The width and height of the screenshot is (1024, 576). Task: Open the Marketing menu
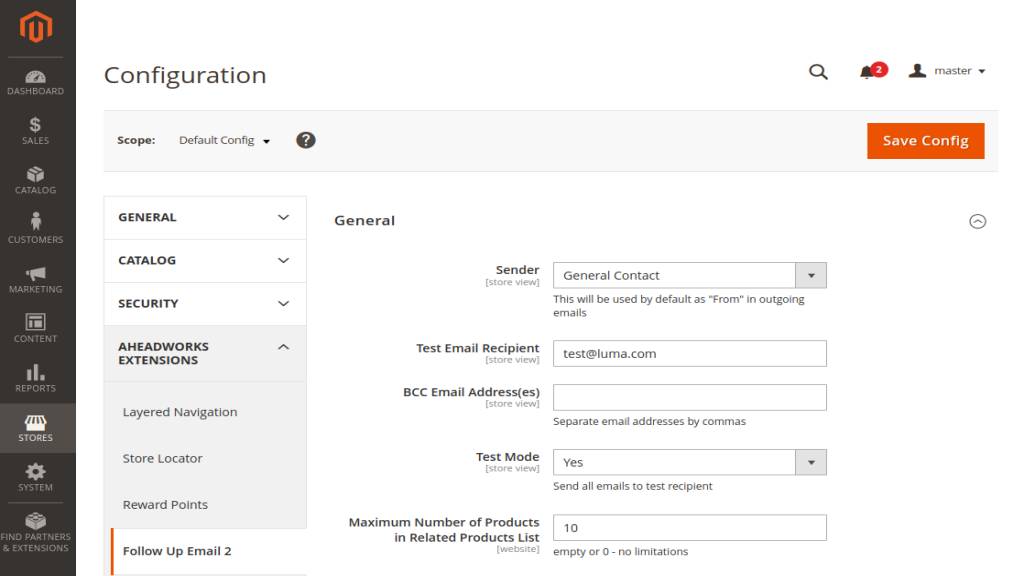pyautogui.click(x=36, y=280)
